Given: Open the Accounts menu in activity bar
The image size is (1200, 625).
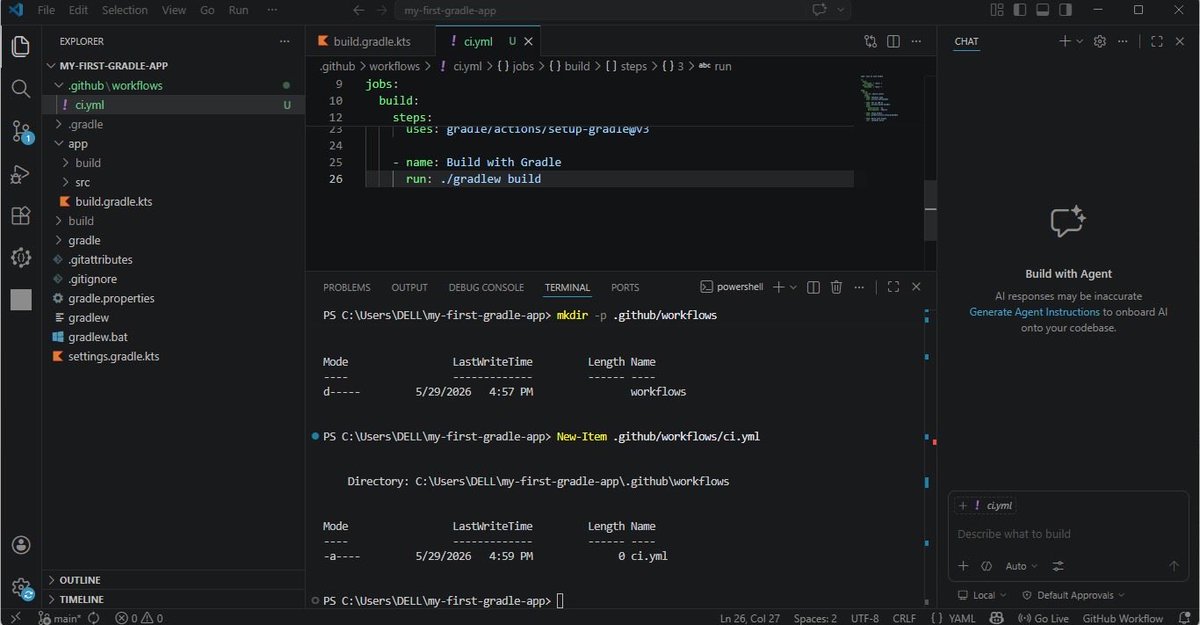Looking at the screenshot, I should (x=21, y=545).
